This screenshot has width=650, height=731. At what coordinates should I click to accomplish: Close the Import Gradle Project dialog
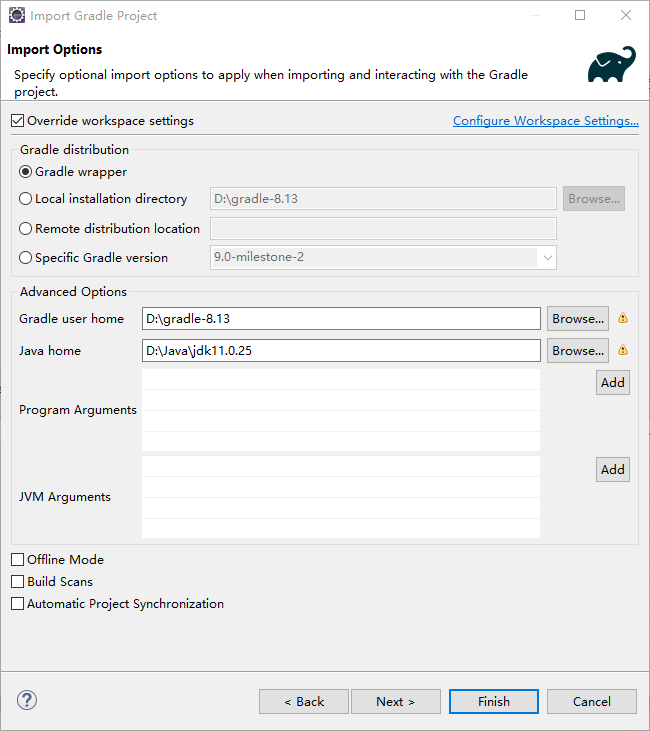(x=626, y=15)
